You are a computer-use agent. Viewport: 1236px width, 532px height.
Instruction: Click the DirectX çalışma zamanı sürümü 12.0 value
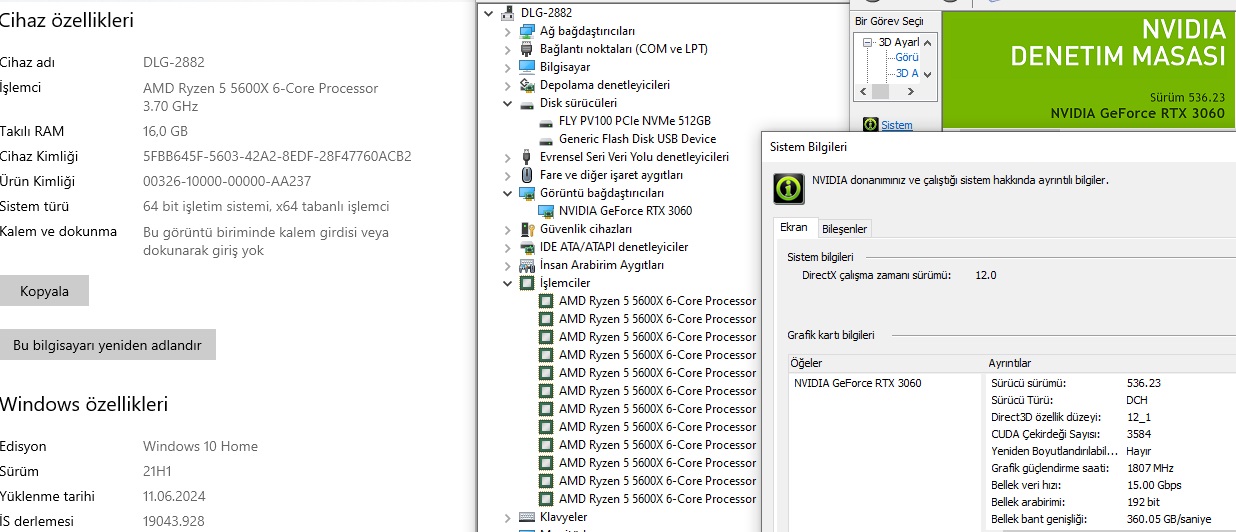[x=985, y=275]
